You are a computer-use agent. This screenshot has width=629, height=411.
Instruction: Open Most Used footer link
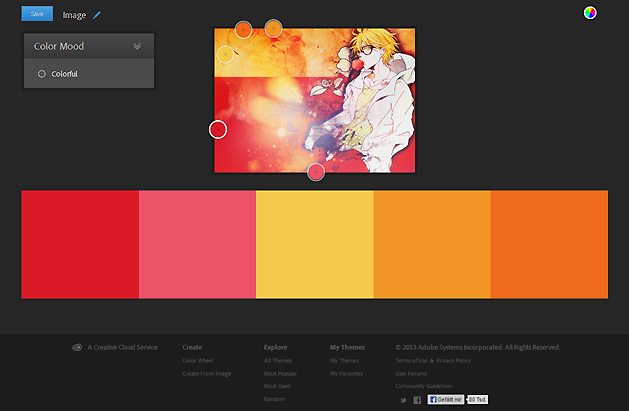point(277,386)
